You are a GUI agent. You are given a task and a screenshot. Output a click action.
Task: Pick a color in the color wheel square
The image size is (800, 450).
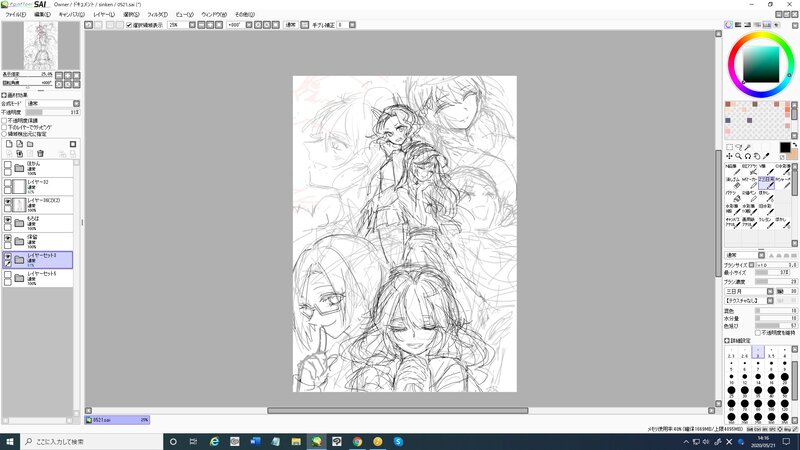tap(761, 64)
